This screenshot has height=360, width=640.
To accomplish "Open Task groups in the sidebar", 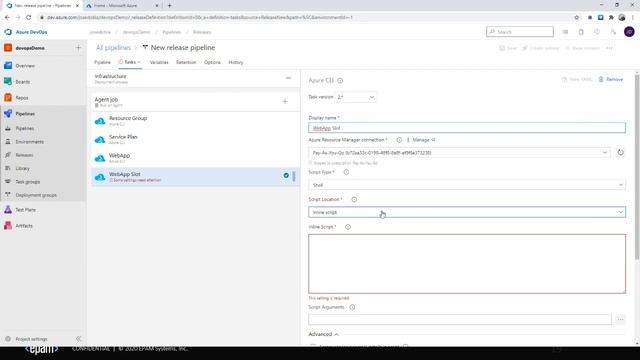I will [27, 182].
